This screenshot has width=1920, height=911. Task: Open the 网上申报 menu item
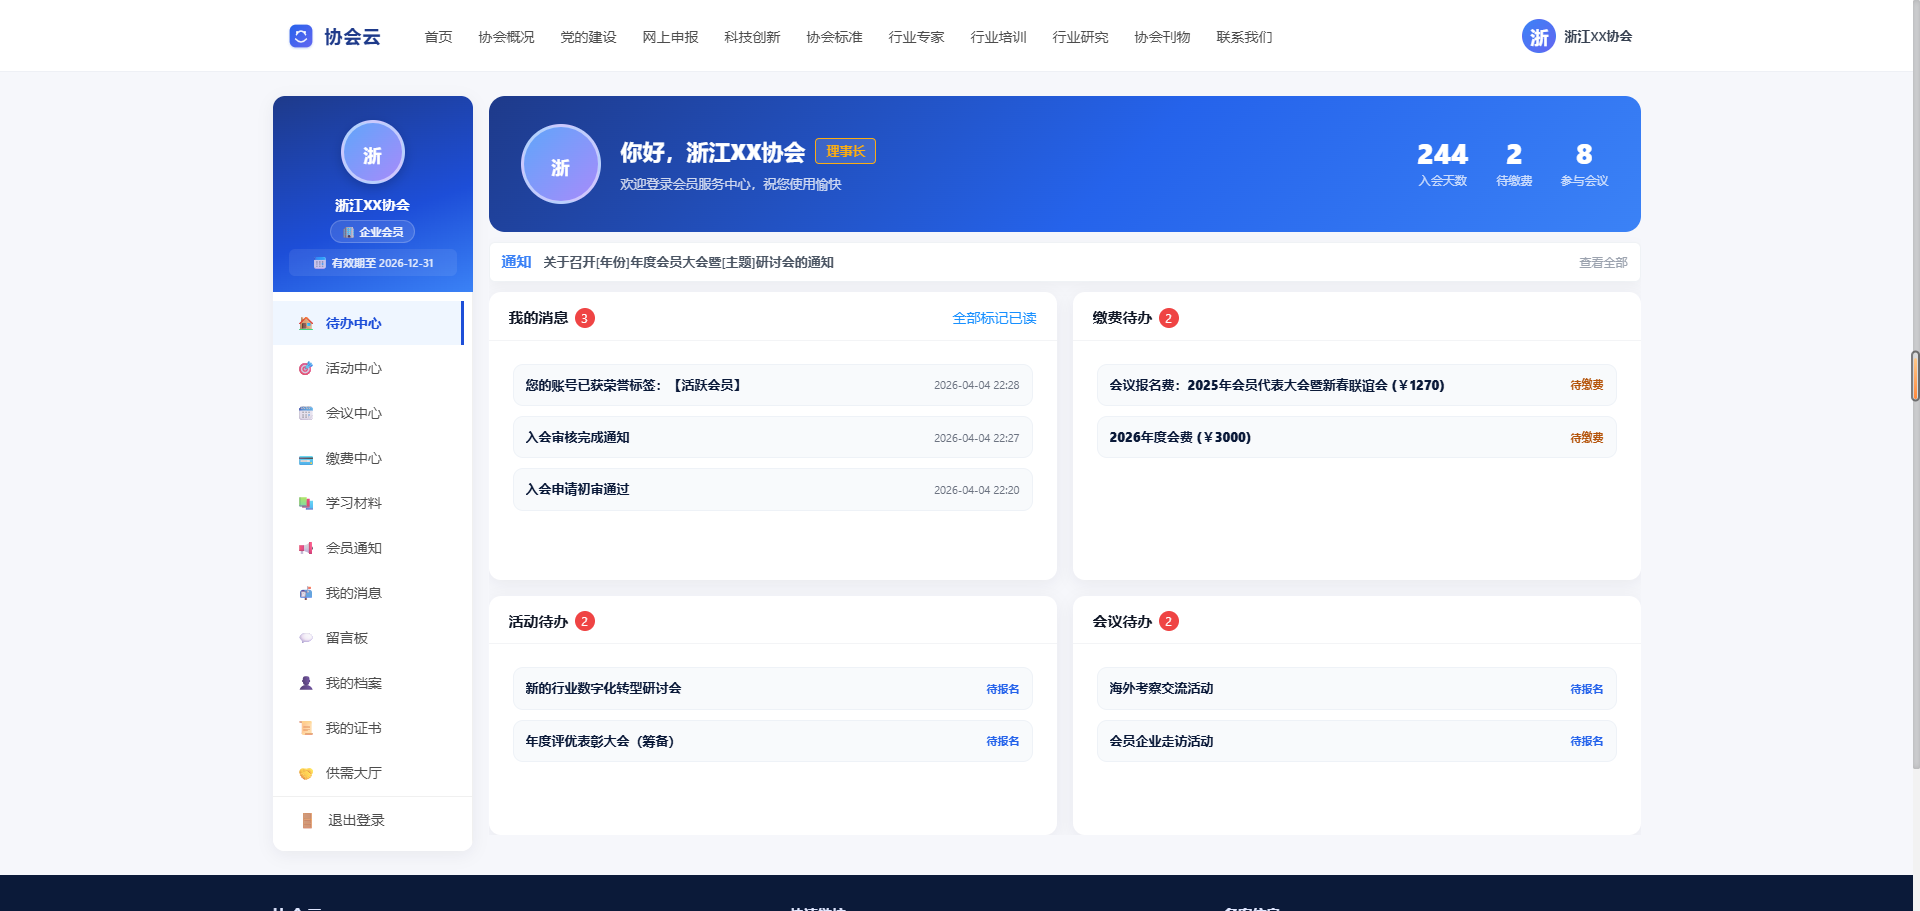pyautogui.click(x=670, y=37)
